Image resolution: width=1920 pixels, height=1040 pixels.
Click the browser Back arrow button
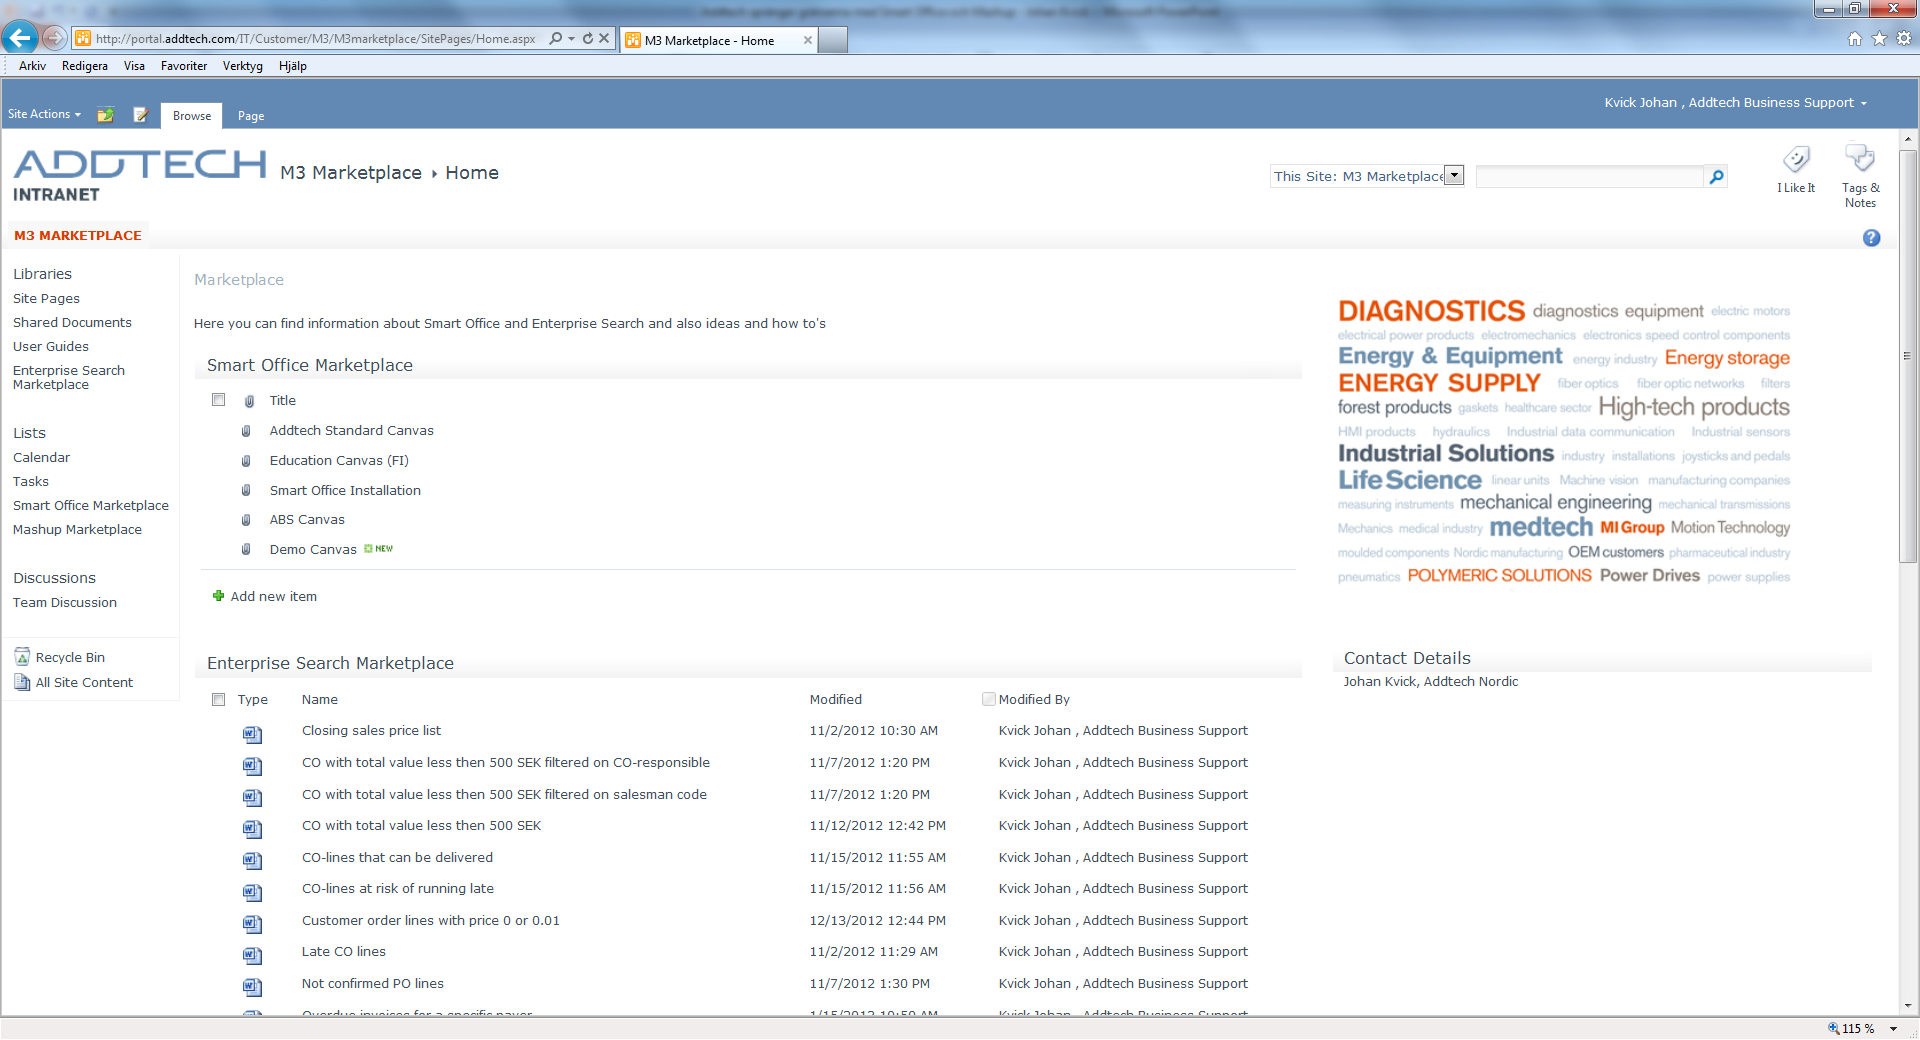coord(20,38)
